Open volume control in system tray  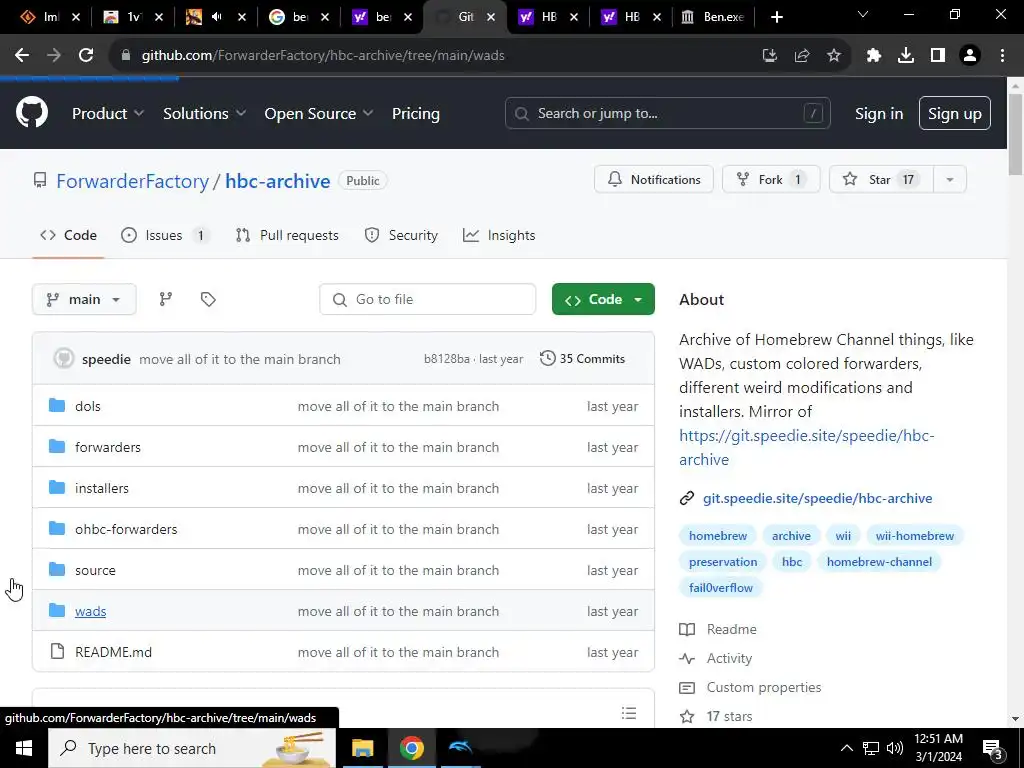(895, 748)
